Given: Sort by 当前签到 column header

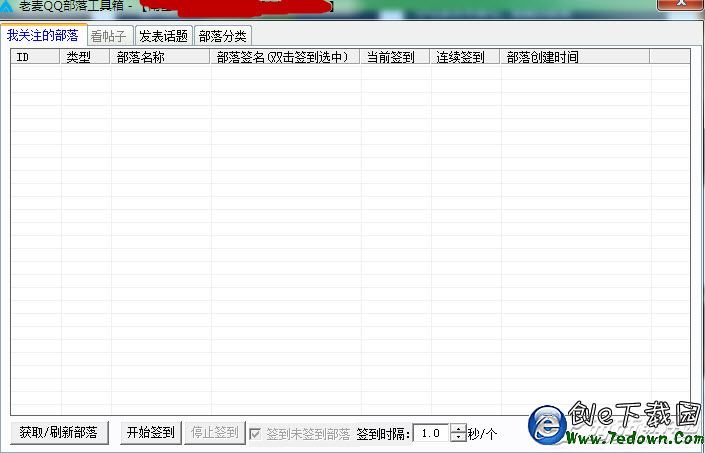Looking at the screenshot, I should pos(395,57).
